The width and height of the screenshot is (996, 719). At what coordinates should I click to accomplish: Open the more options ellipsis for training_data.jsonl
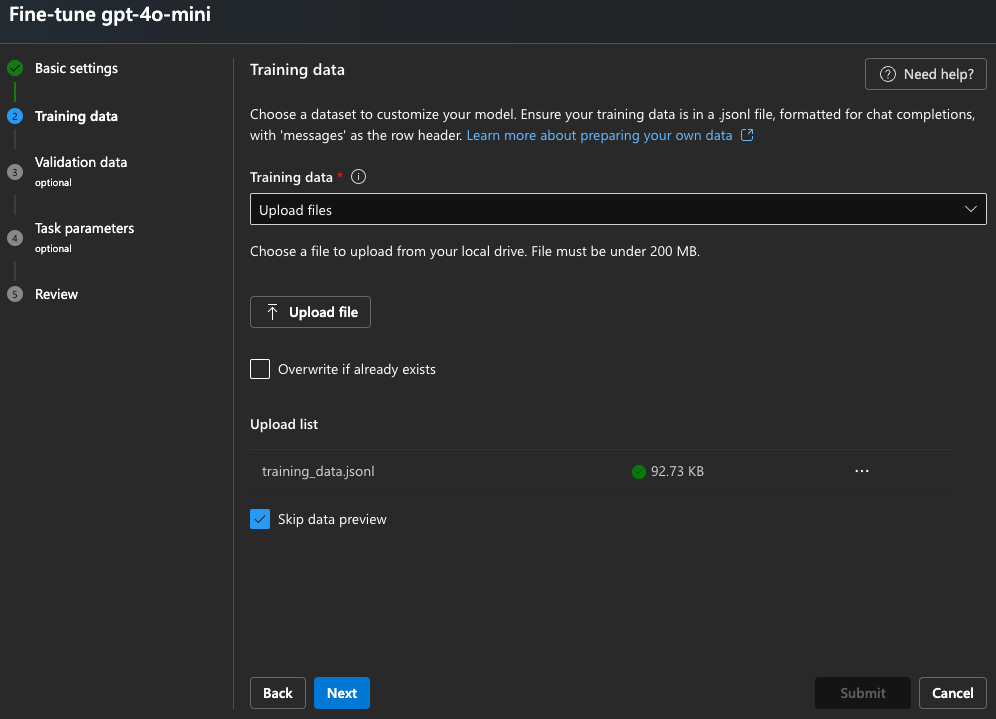pyautogui.click(x=862, y=471)
